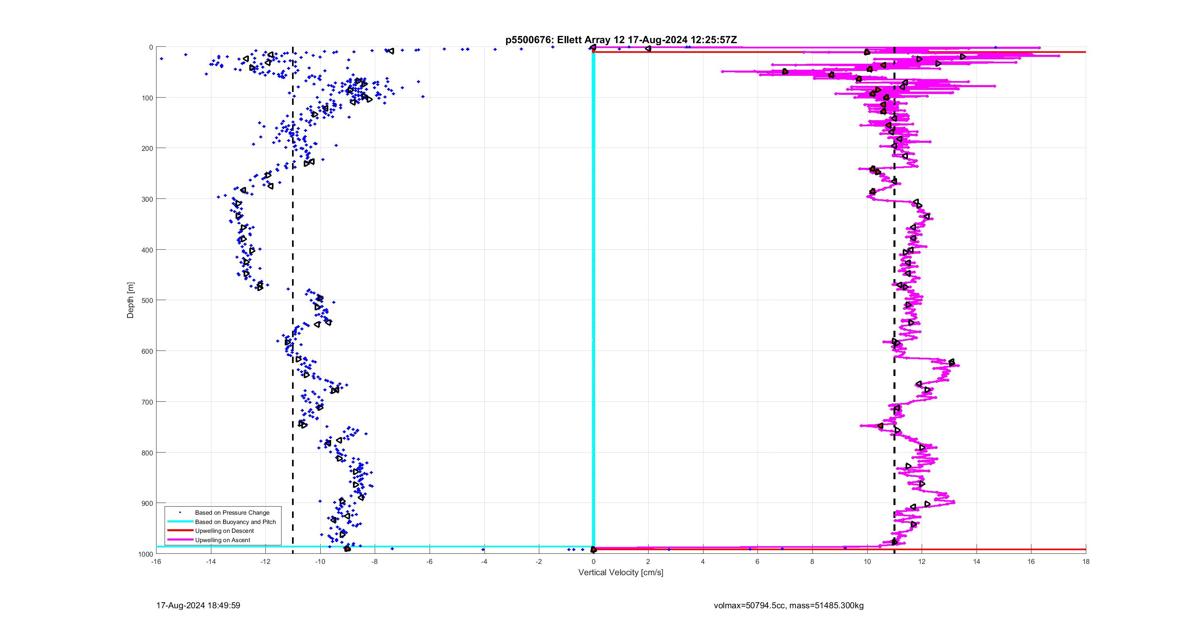Click the '300' depth tick label
This screenshot has height=622, width=1200.
(x=146, y=199)
